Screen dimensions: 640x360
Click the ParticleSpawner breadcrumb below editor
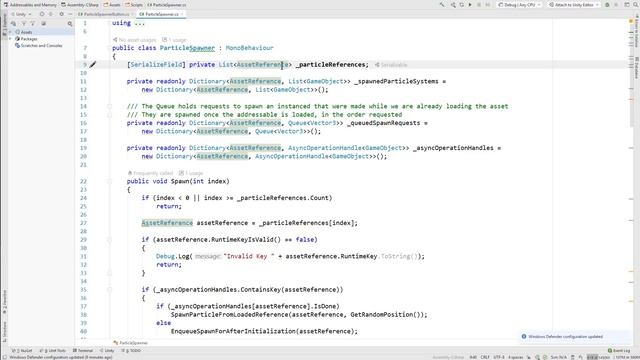tap(131, 343)
